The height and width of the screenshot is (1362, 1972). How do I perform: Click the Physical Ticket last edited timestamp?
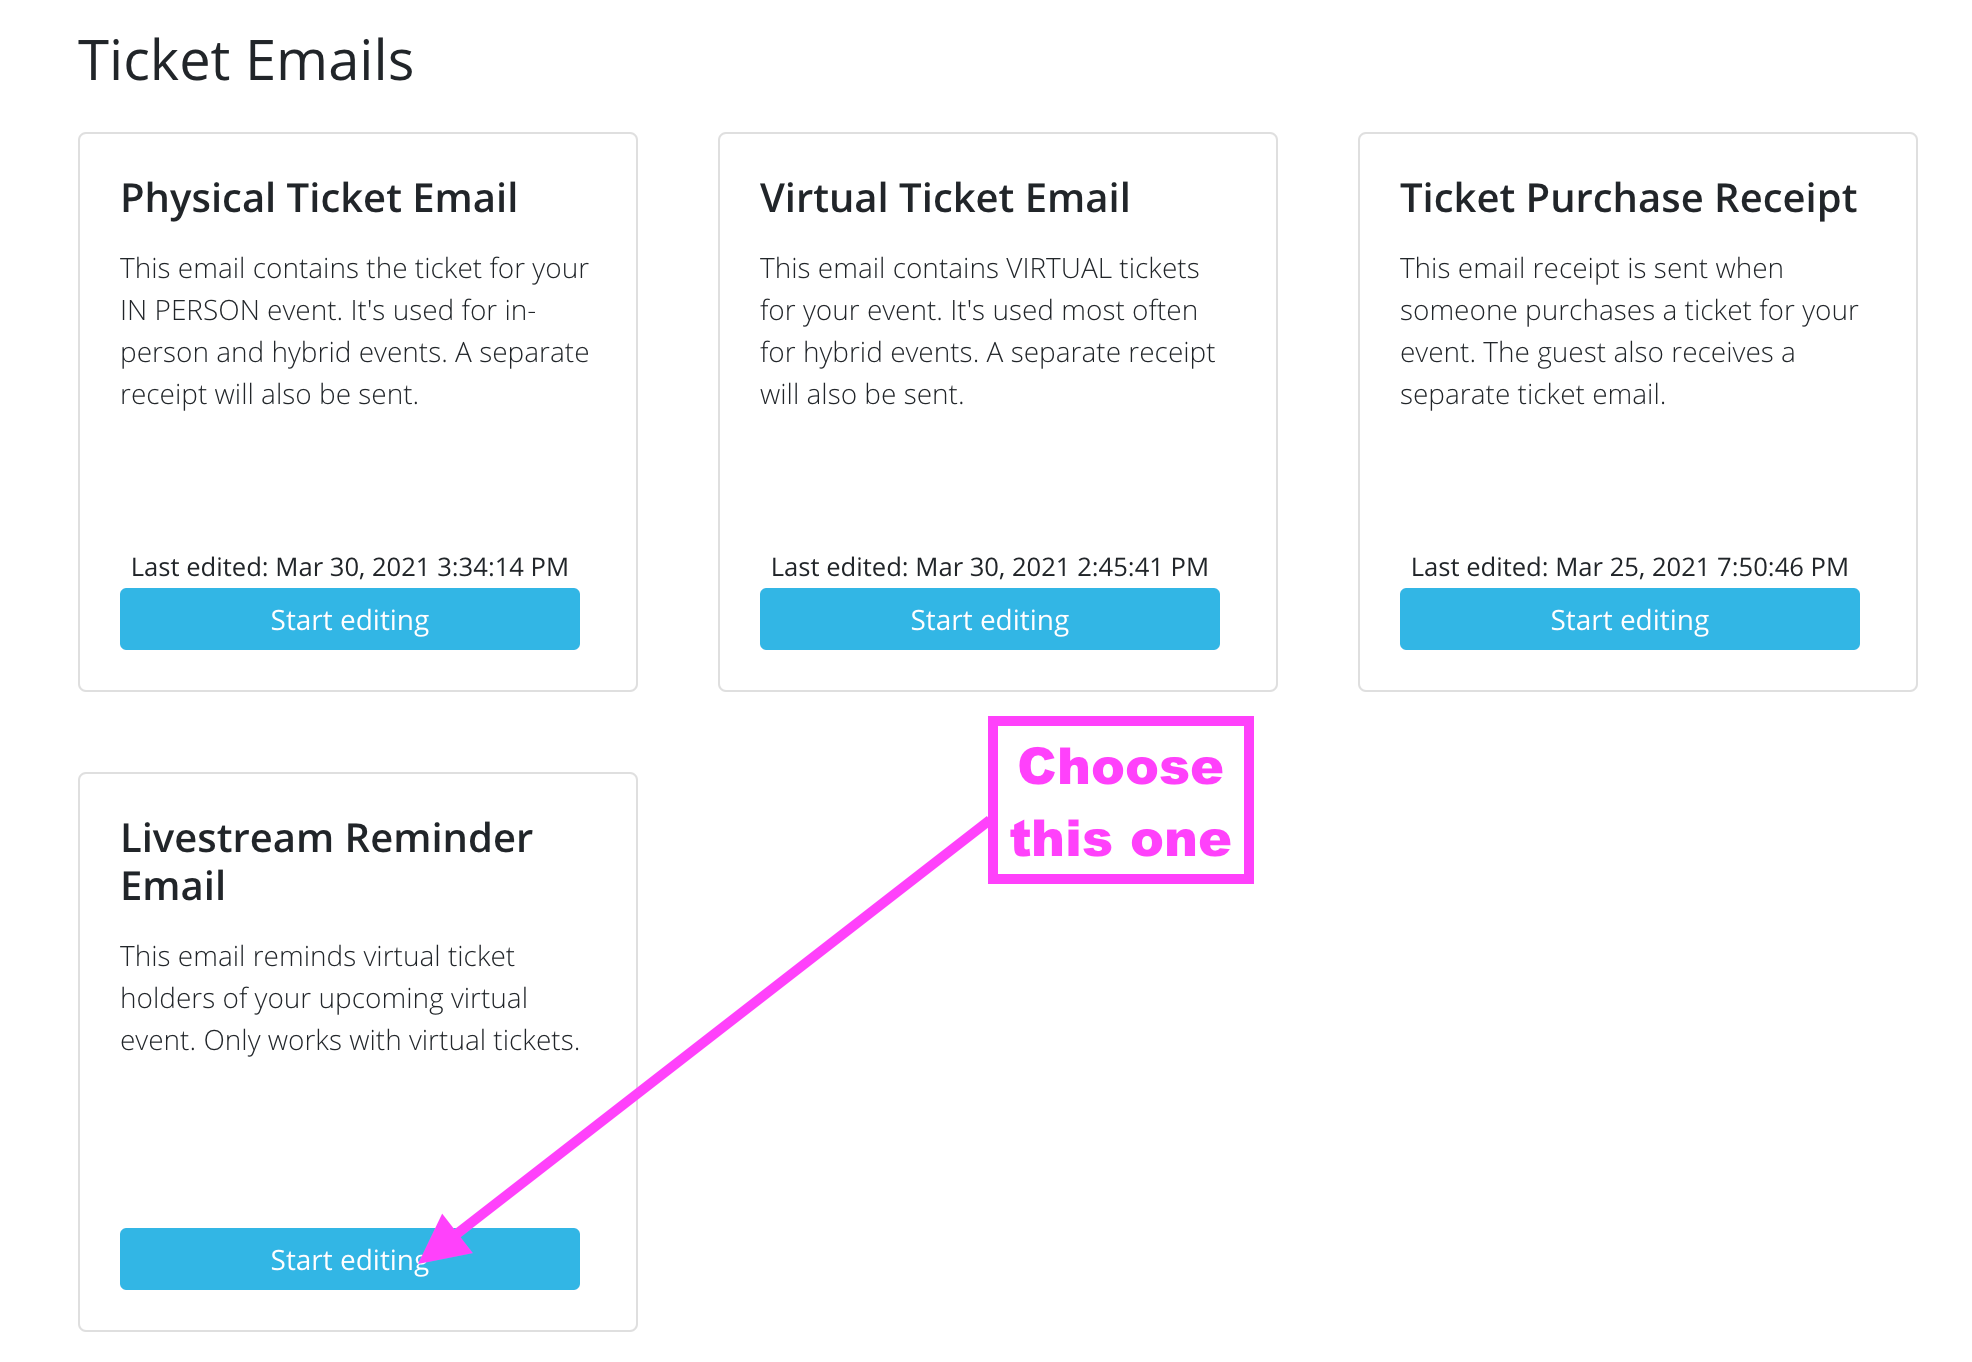point(349,567)
